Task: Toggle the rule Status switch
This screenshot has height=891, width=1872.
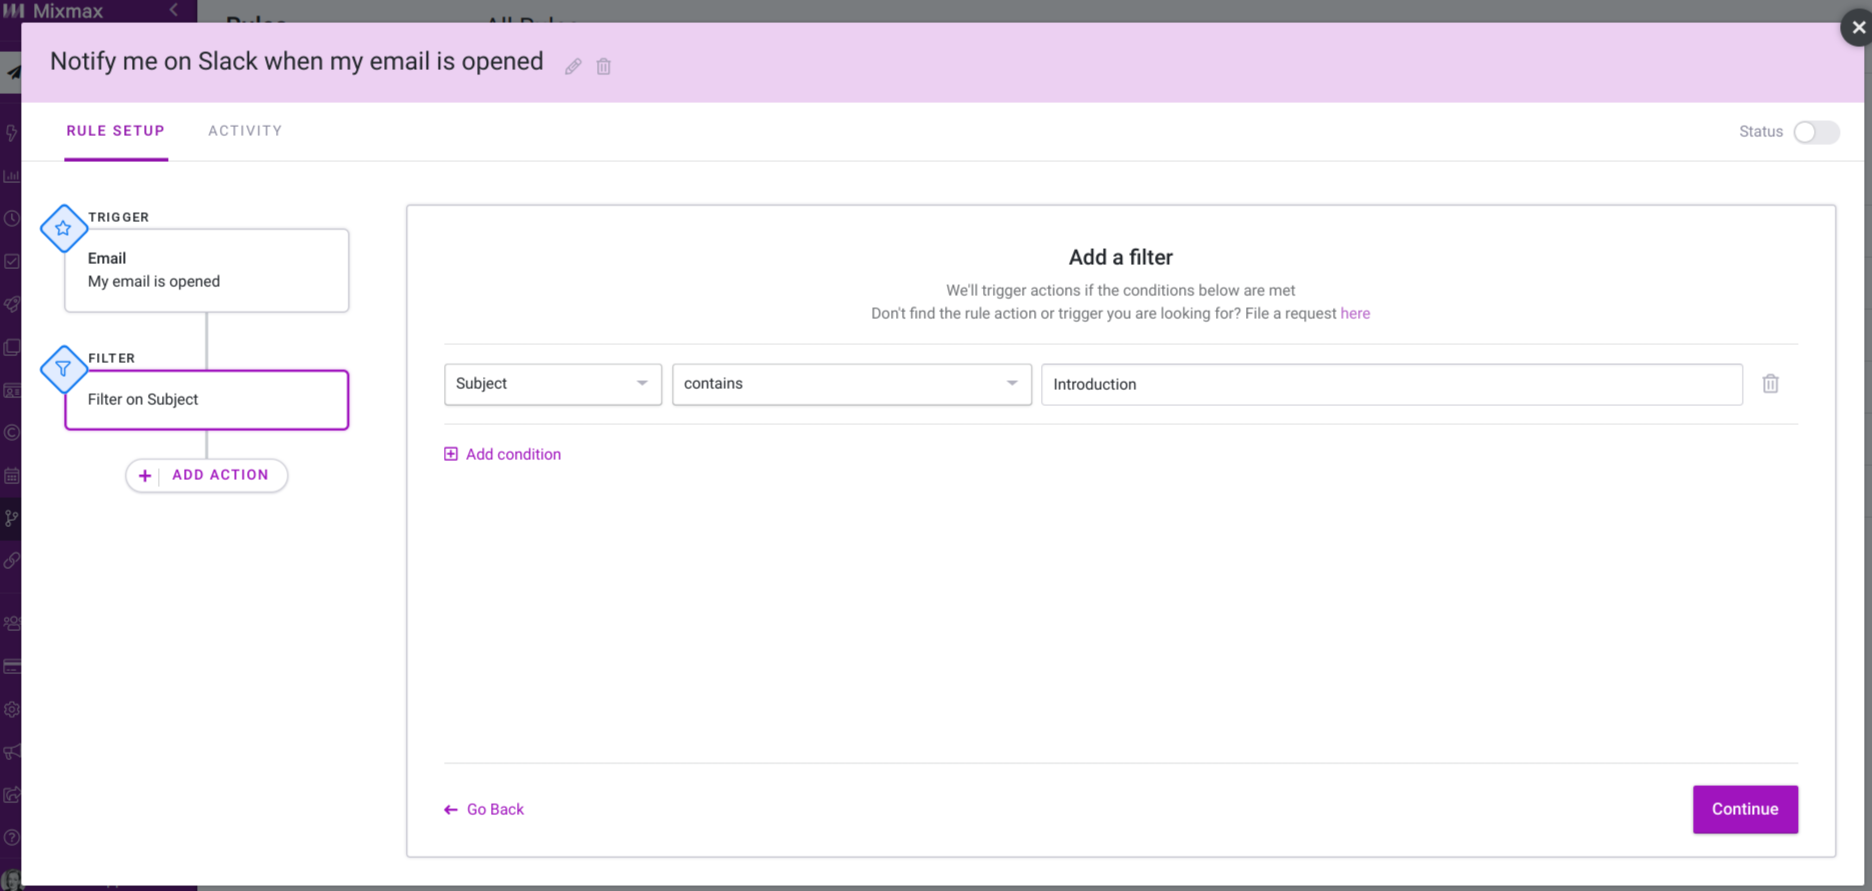Action: [1816, 132]
